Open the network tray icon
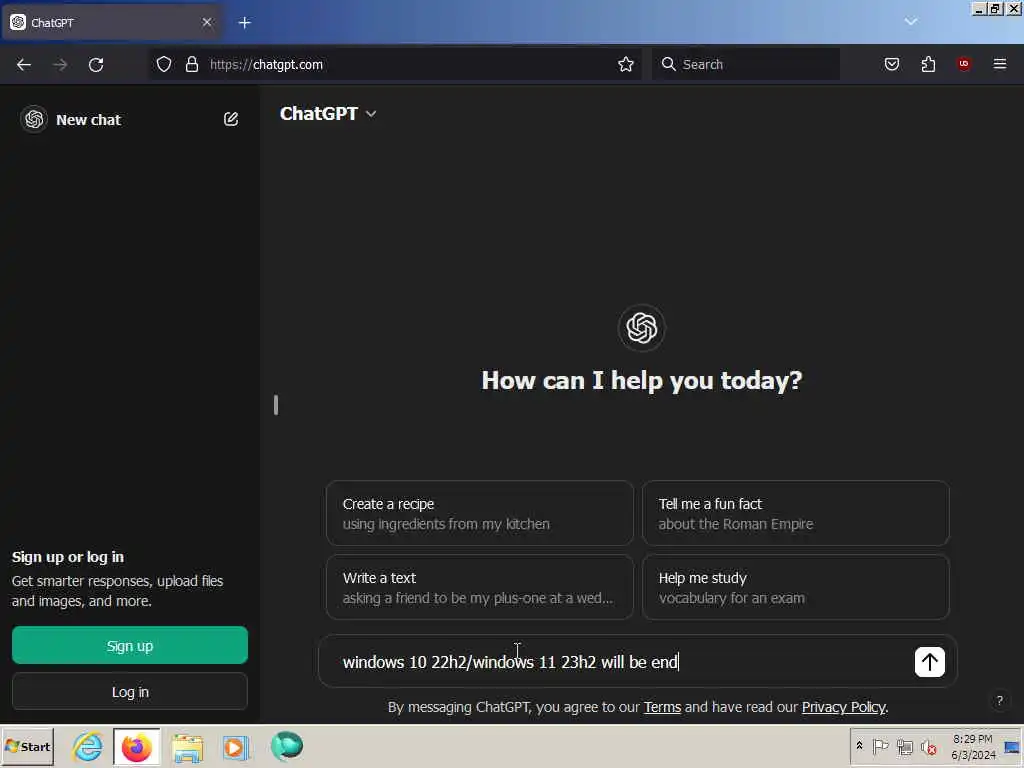Viewport: 1024px width, 768px height. (904, 746)
